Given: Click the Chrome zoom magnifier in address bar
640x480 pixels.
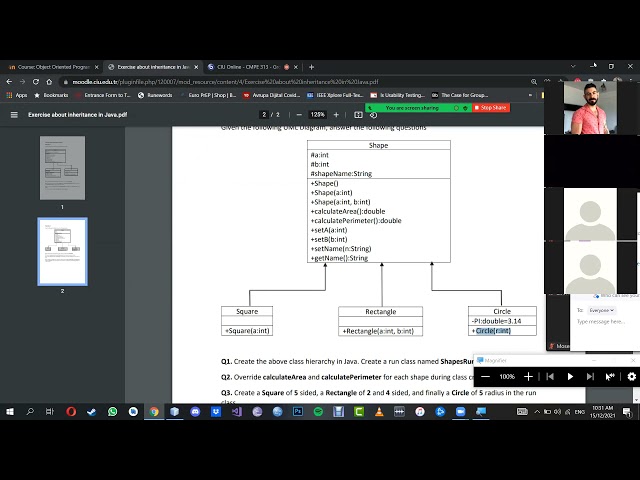Looking at the screenshot, I should click(534, 82).
